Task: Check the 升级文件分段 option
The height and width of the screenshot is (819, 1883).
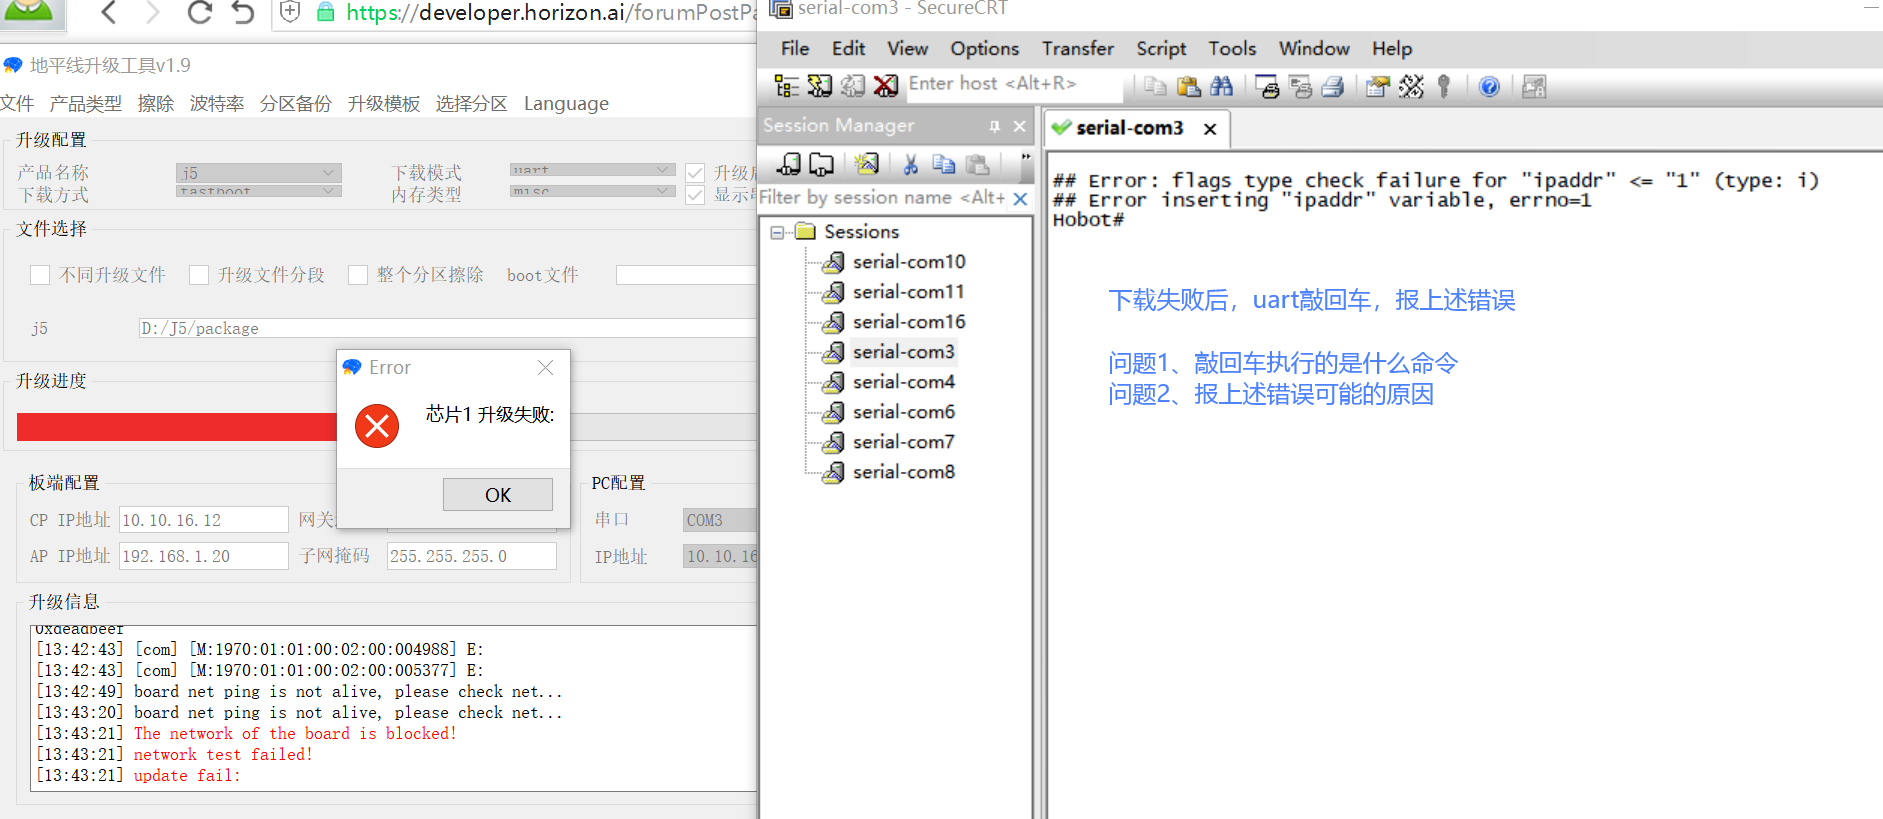Action: pos(199,275)
